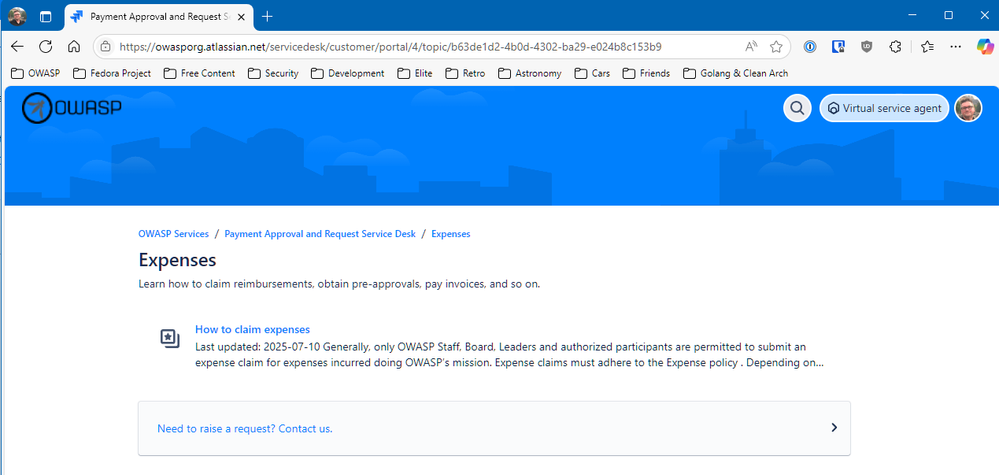This screenshot has height=475, width=999.
Task: Click the address bar URL
Action: tap(391, 46)
